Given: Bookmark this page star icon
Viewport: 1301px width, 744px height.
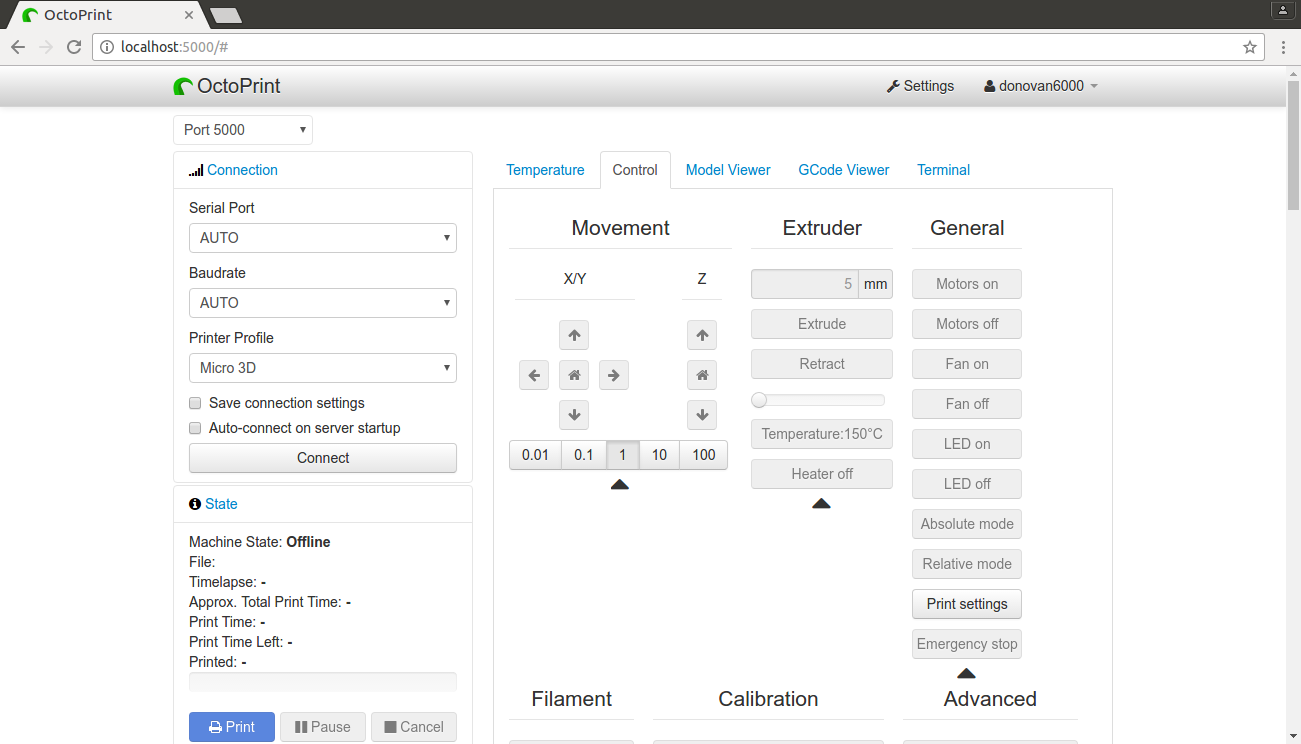Looking at the screenshot, I should click(x=1250, y=47).
